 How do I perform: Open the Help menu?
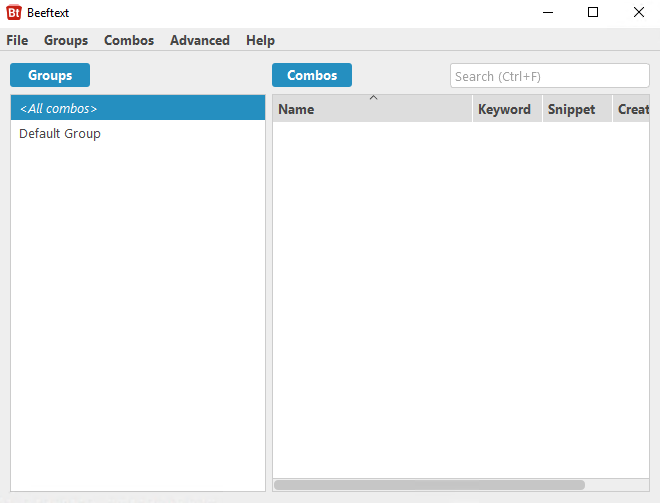[260, 41]
